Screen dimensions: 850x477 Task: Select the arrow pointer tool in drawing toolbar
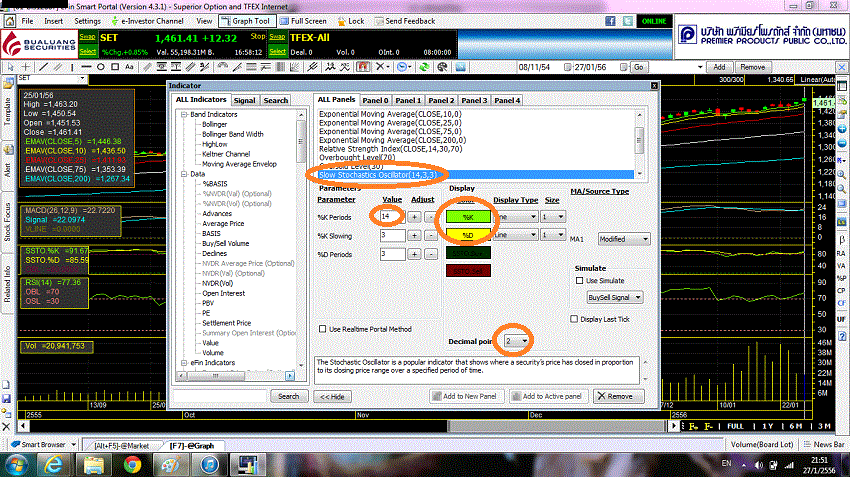coord(10,67)
